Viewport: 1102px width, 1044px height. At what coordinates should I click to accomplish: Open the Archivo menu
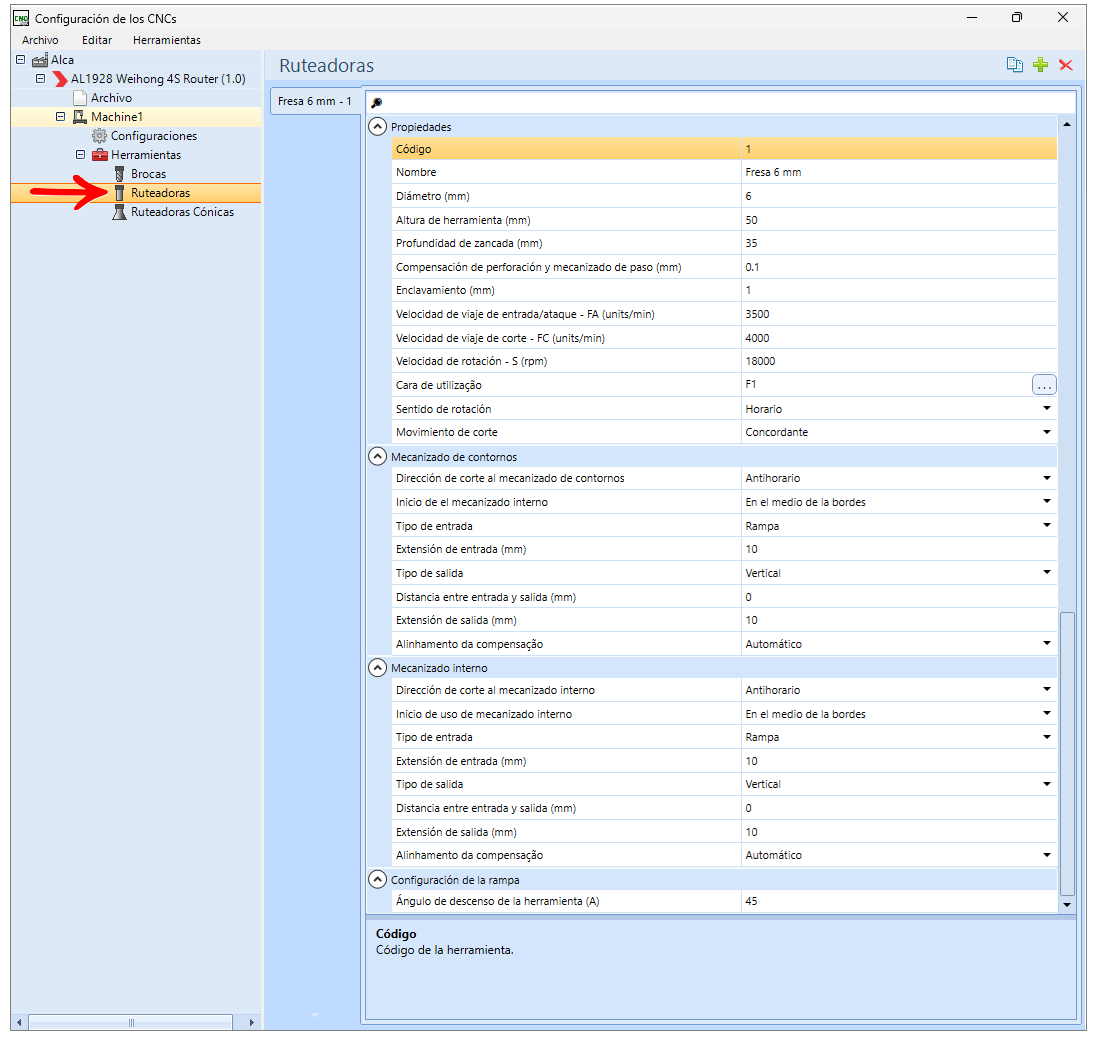point(40,40)
